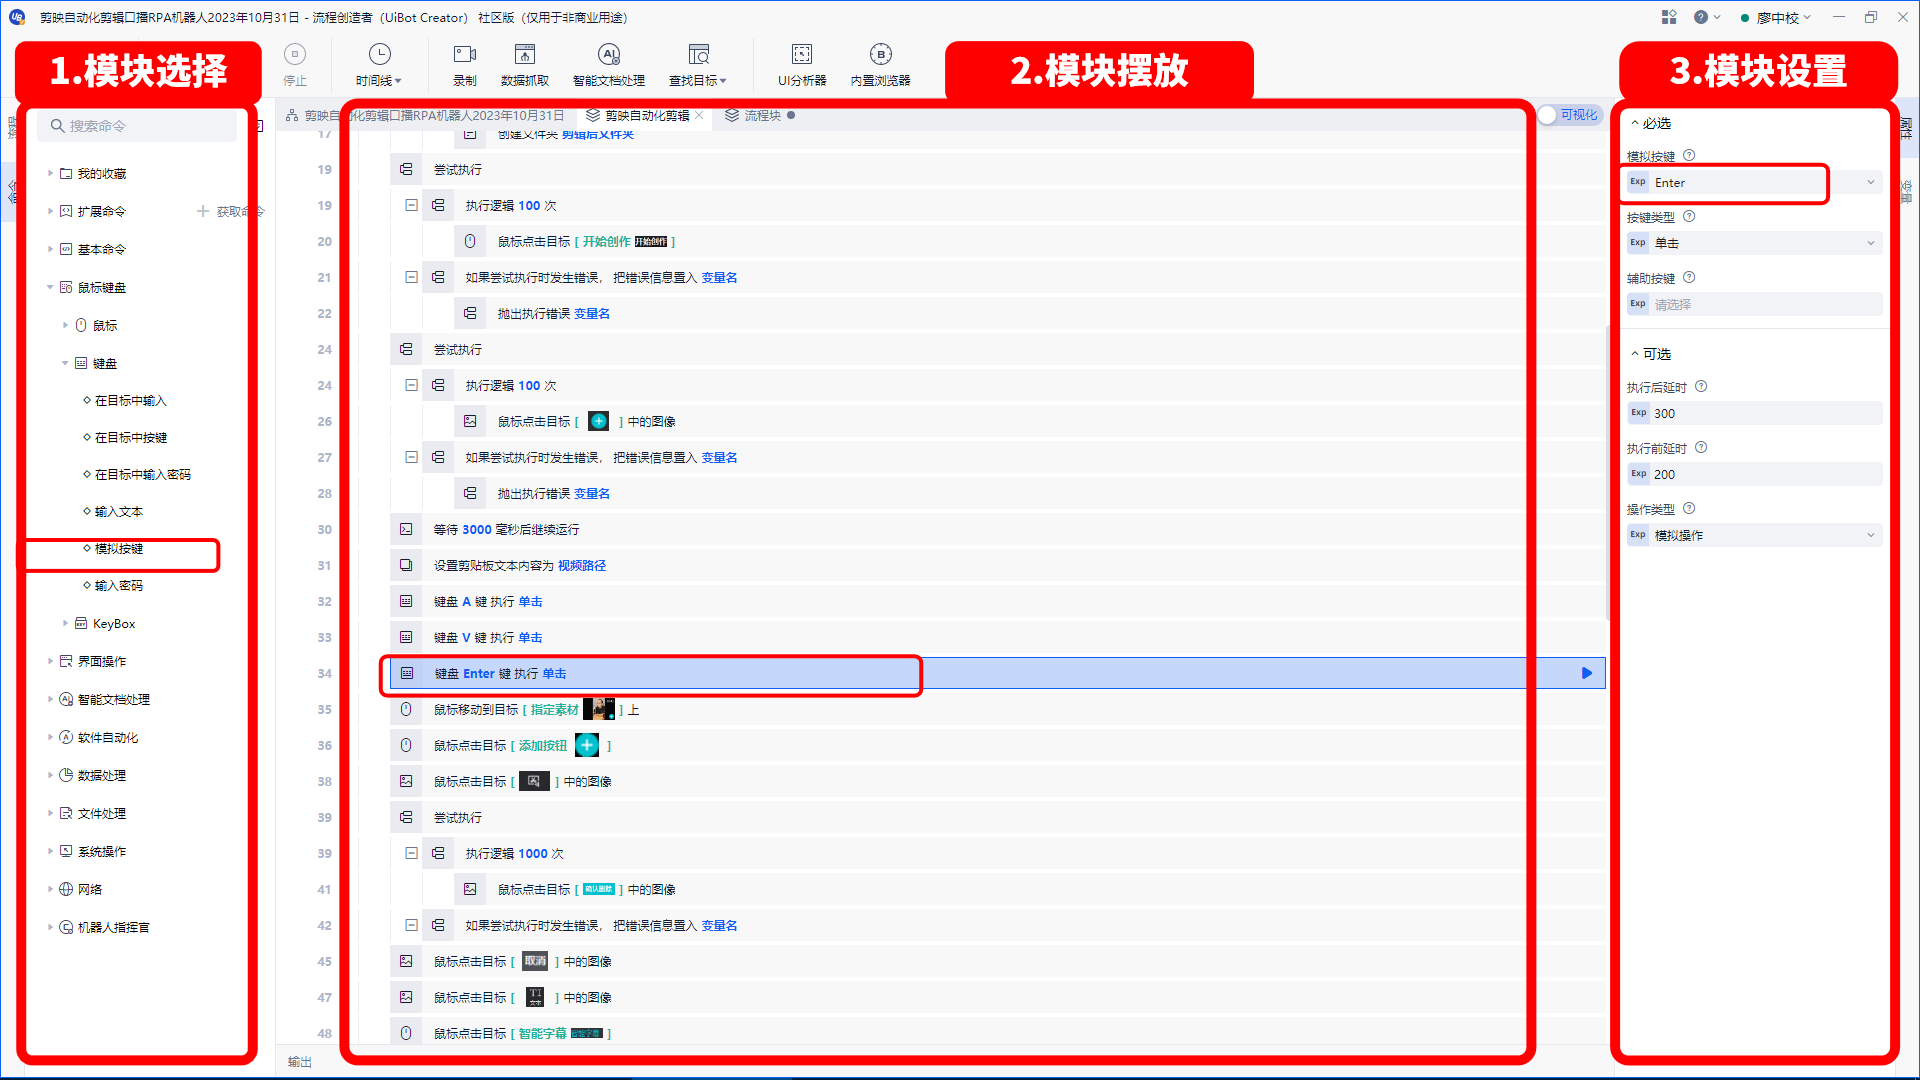This screenshot has height=1080, width=1920.
Task: Start the Record (录制) tool
Action: (465, 64)
